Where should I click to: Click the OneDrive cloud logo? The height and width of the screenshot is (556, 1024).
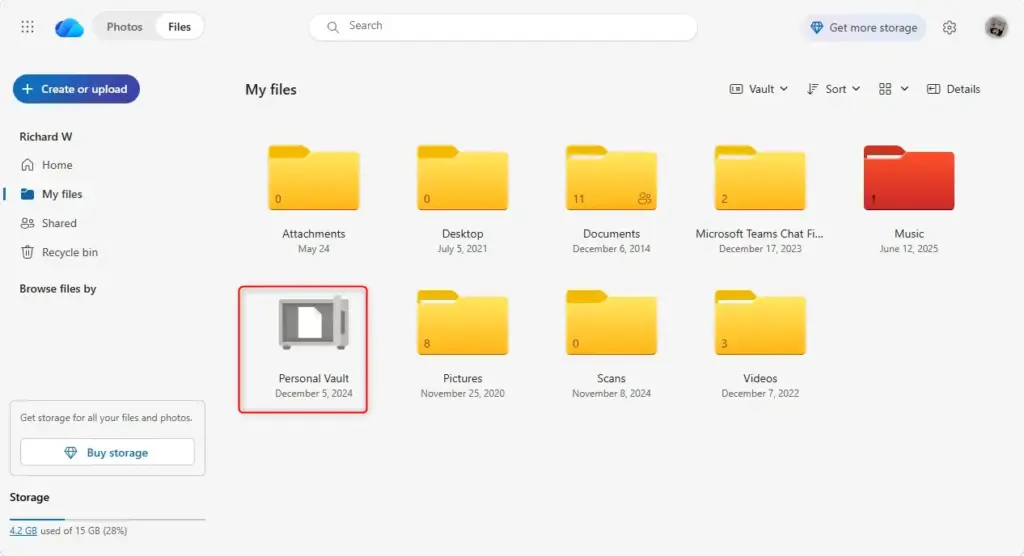69,27
